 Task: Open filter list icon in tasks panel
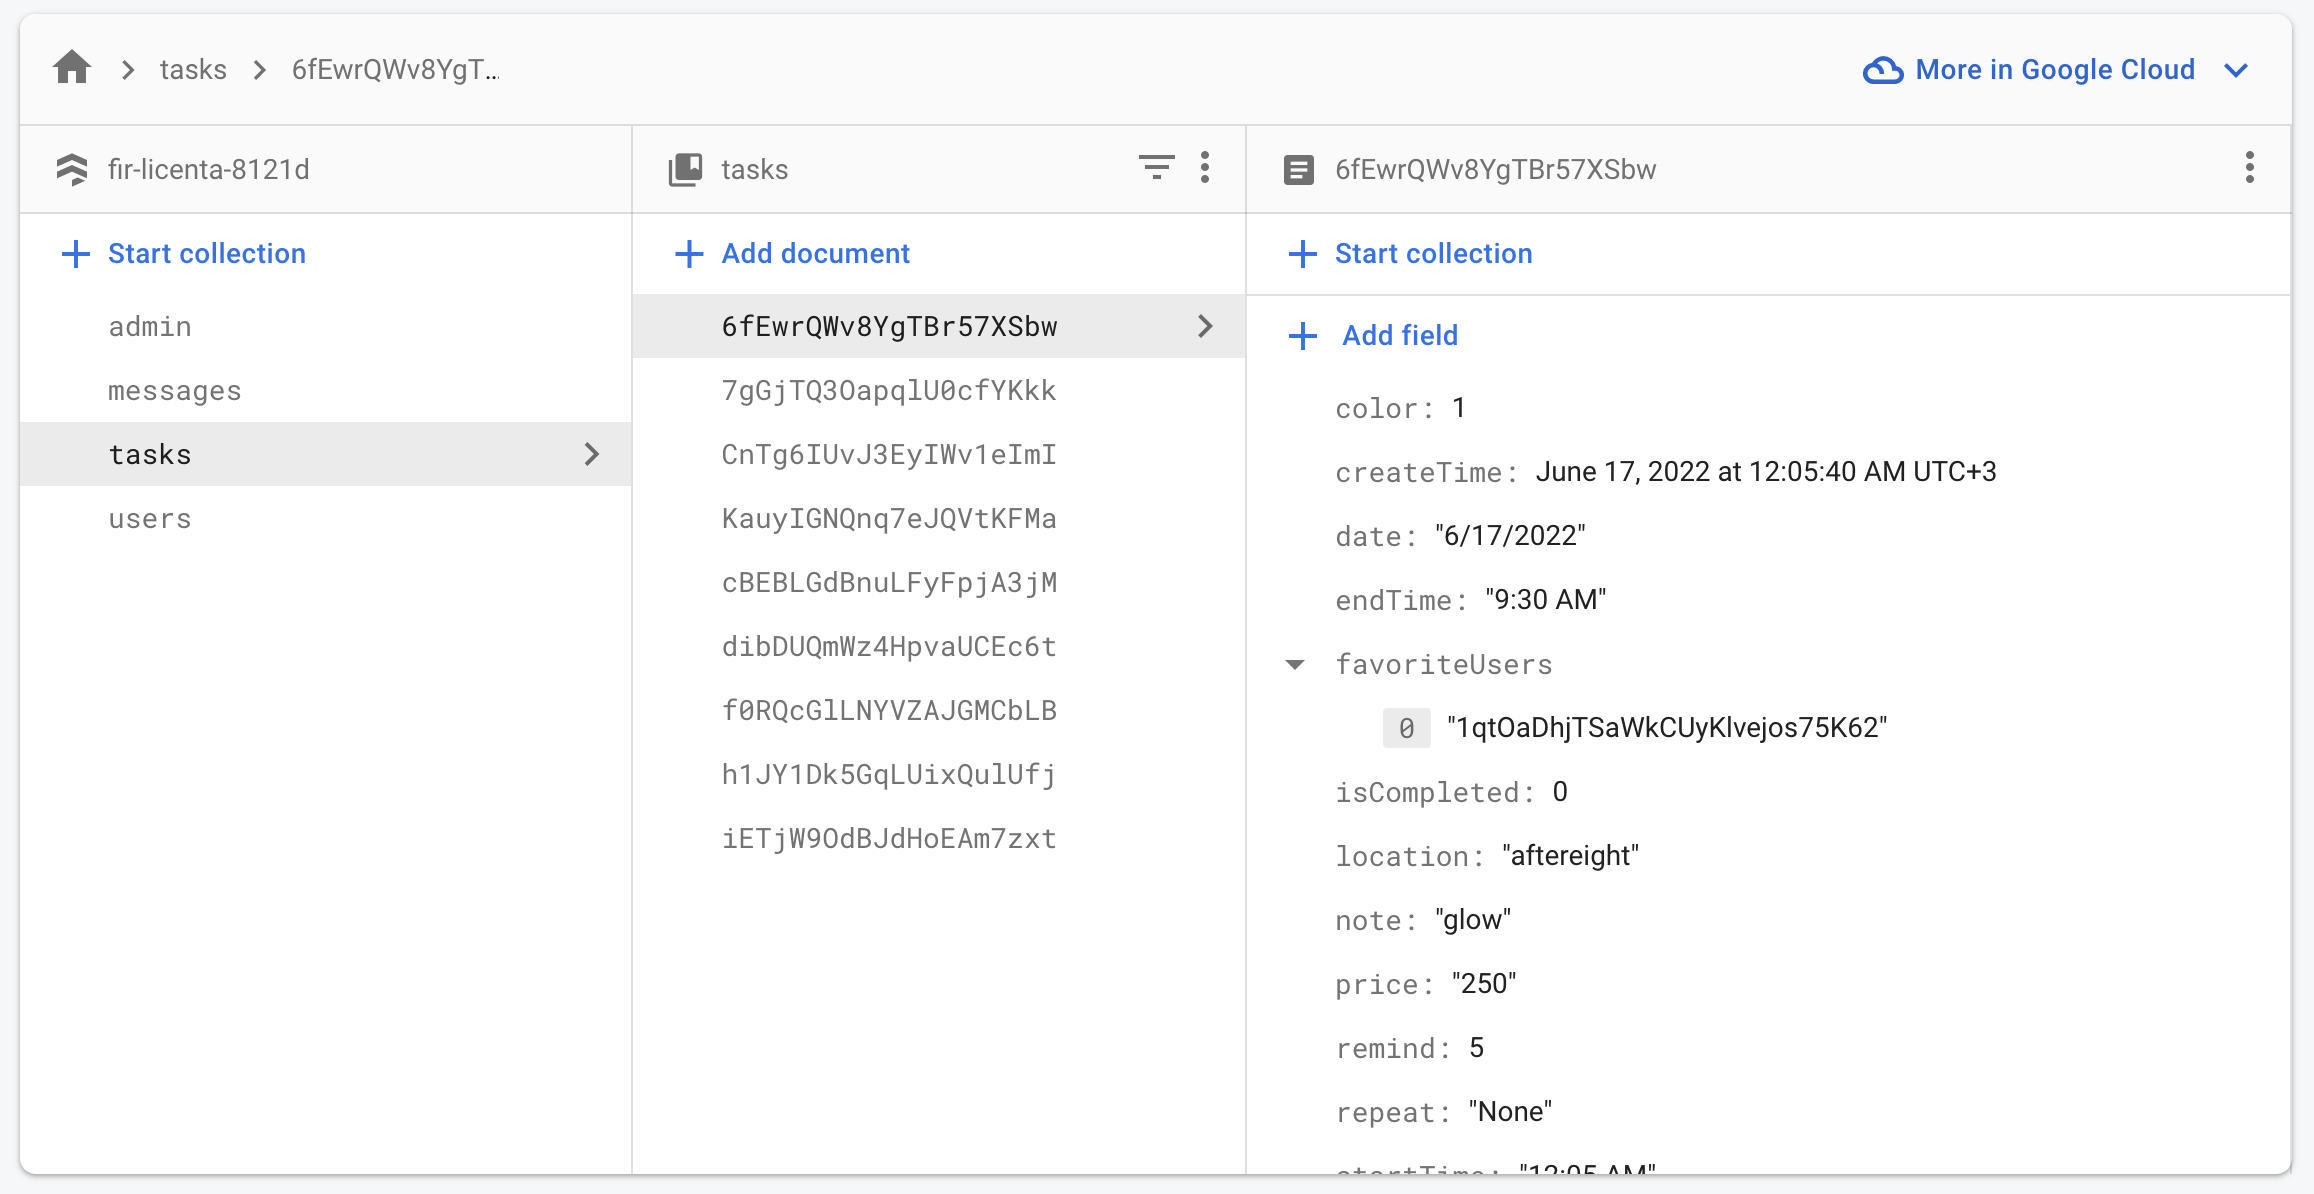click(x=1156, y=167)
